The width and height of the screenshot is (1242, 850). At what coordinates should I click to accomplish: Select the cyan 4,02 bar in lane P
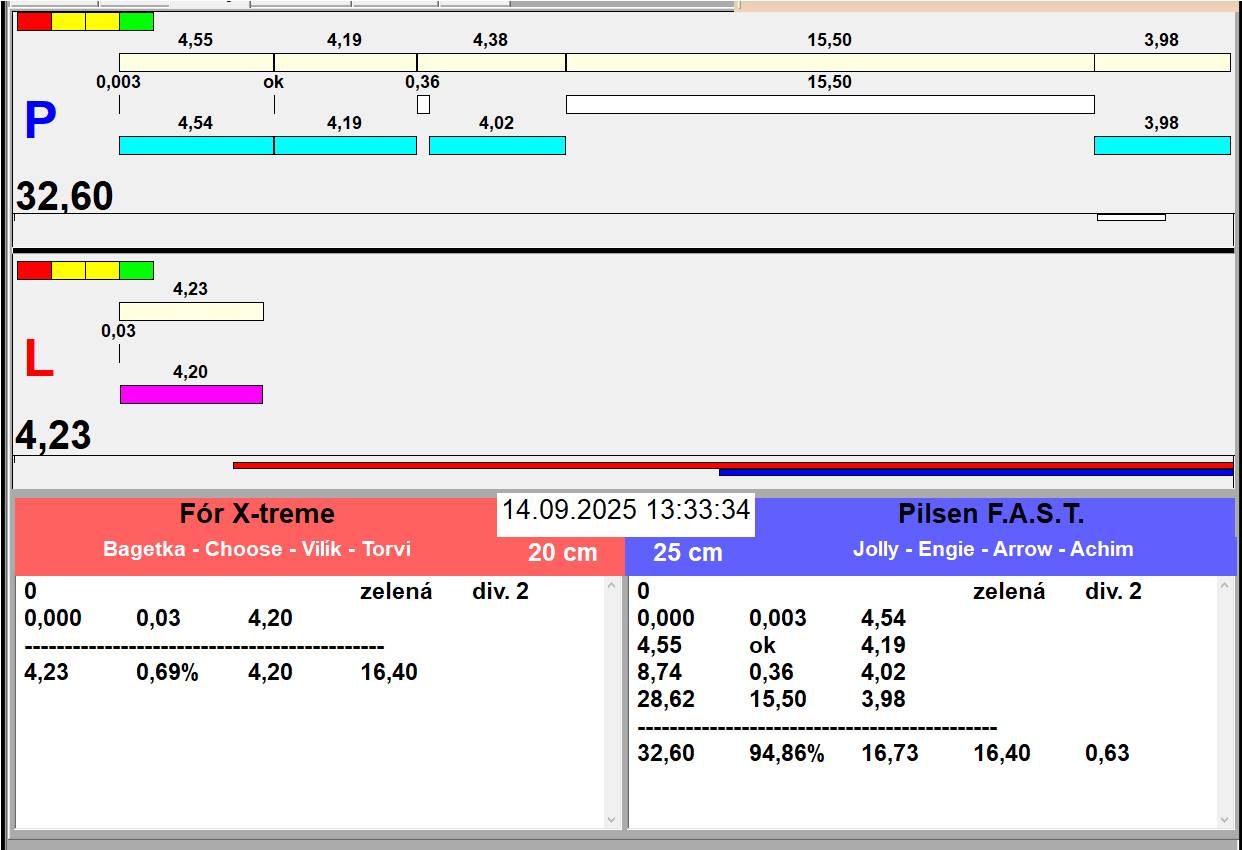[497, 145]
